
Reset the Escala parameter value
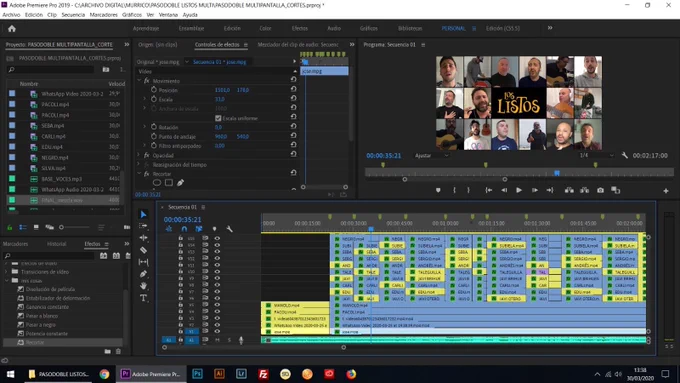pos(294,99)
